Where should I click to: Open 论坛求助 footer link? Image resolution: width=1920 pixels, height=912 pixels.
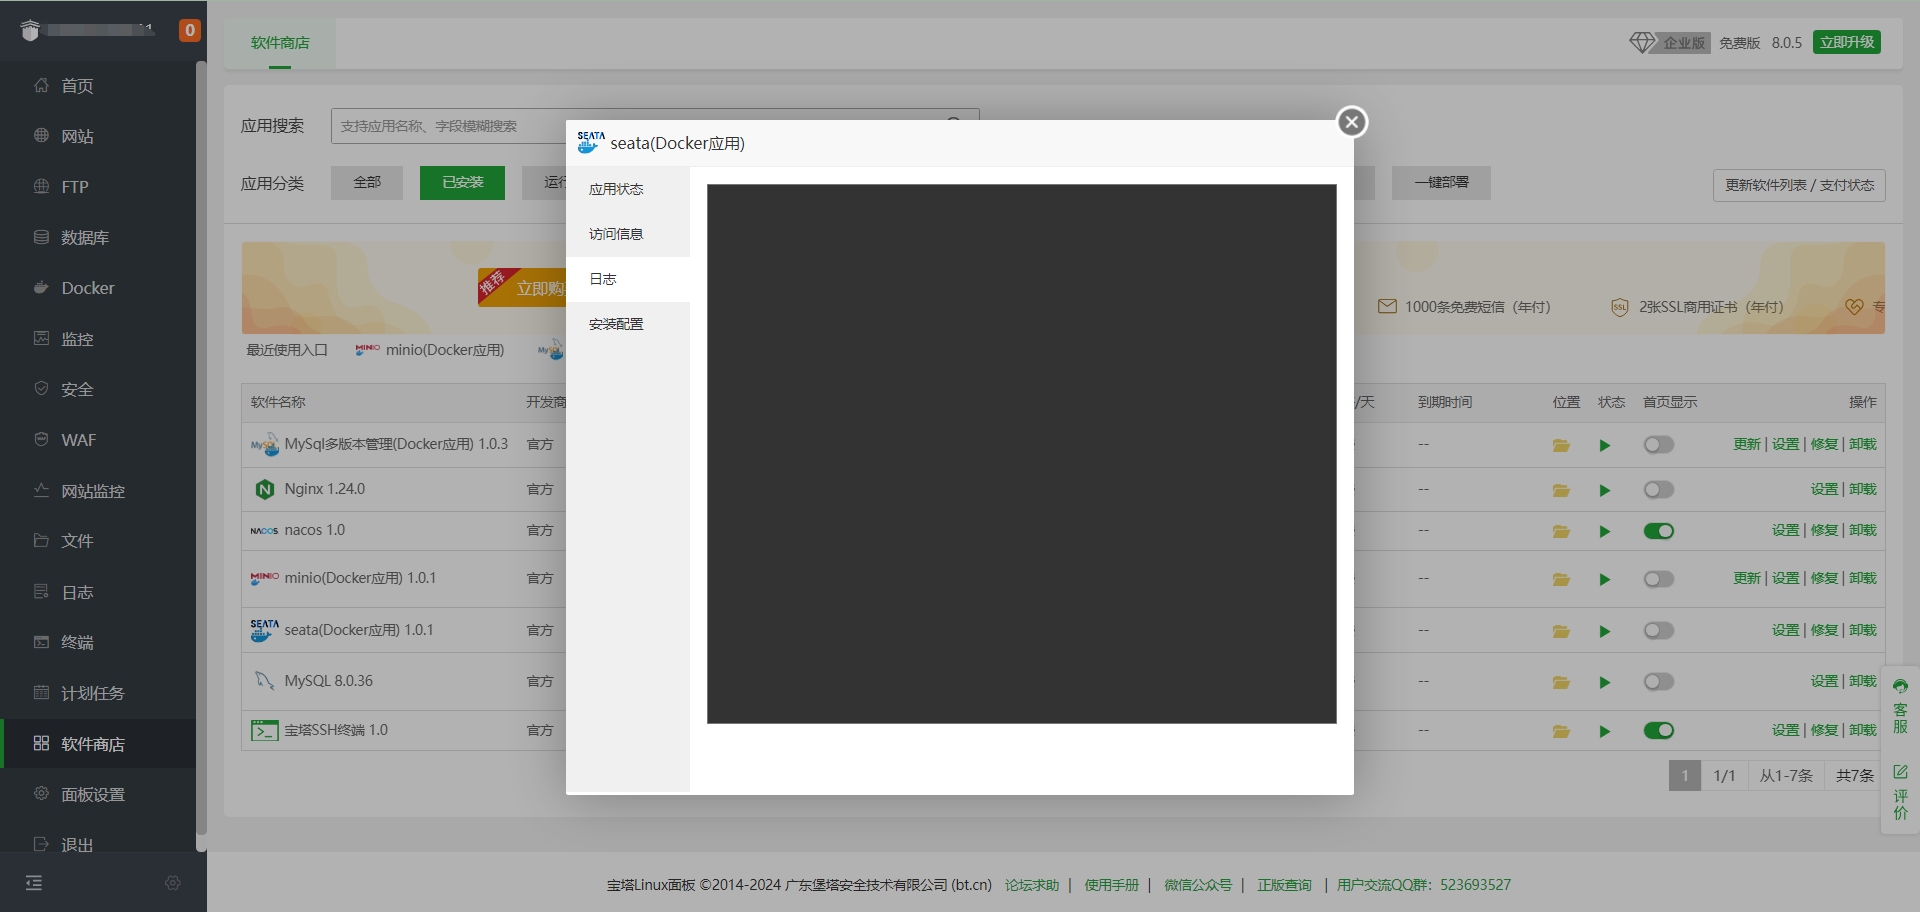coord(1032,885)
